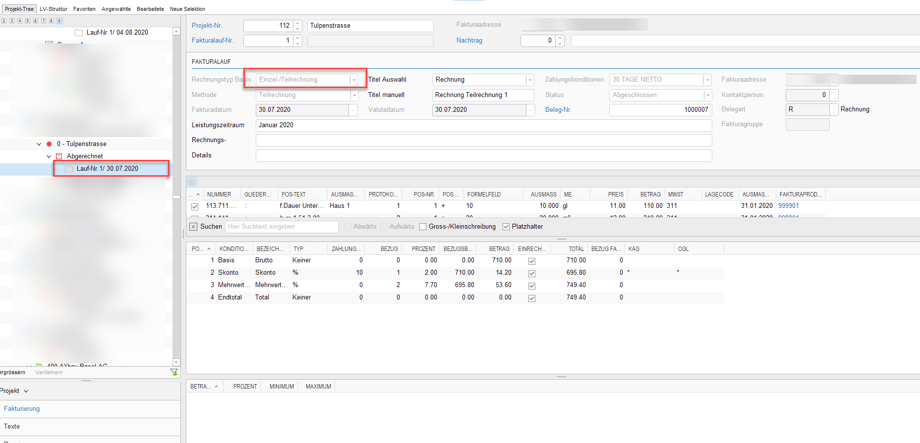The width and height of the screenshot is (920, 443).
Task: Toggle Einrechnen checkbox for Basis row
Action: click(532, 259)
